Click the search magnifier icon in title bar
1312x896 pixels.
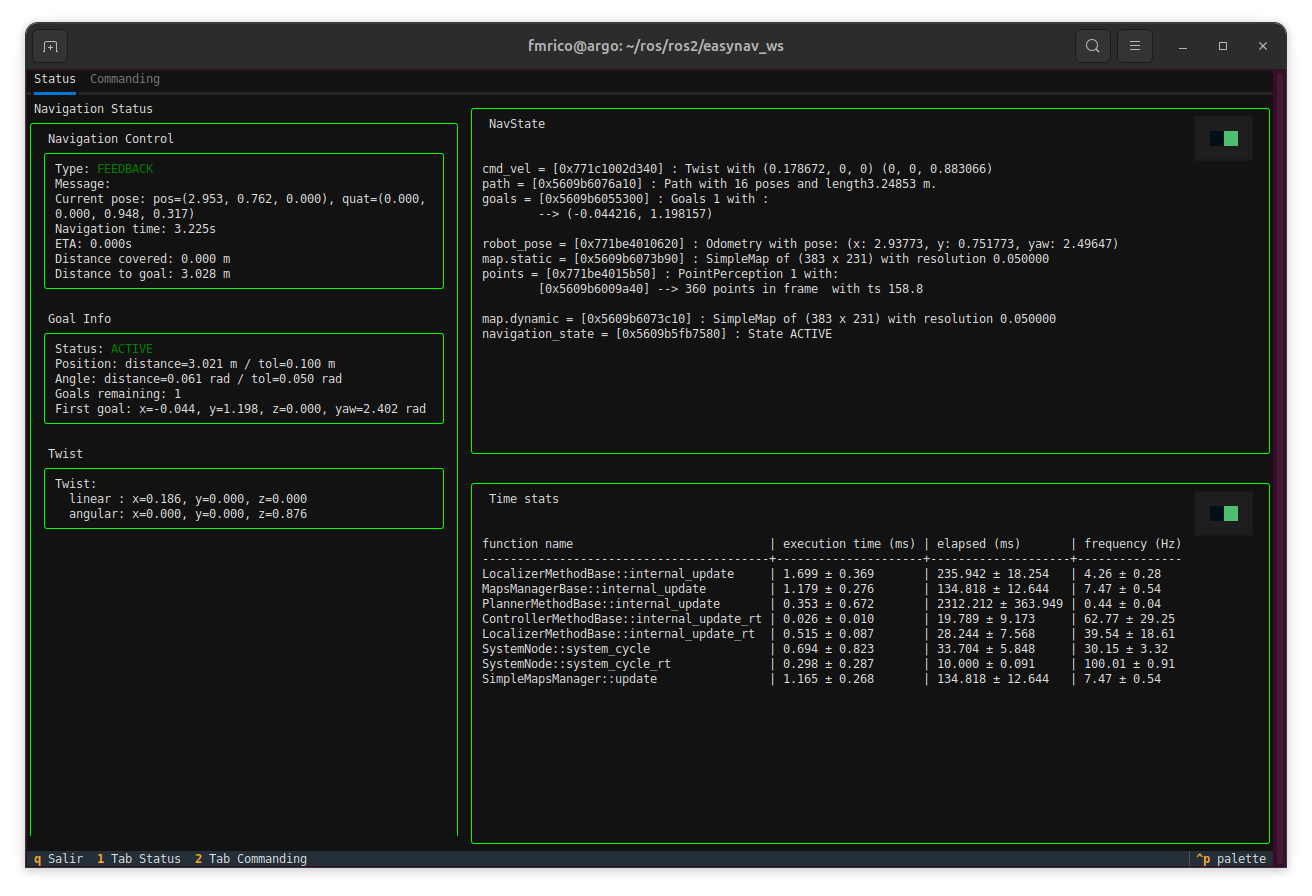pyautogui.click(x=1093, y=46)
